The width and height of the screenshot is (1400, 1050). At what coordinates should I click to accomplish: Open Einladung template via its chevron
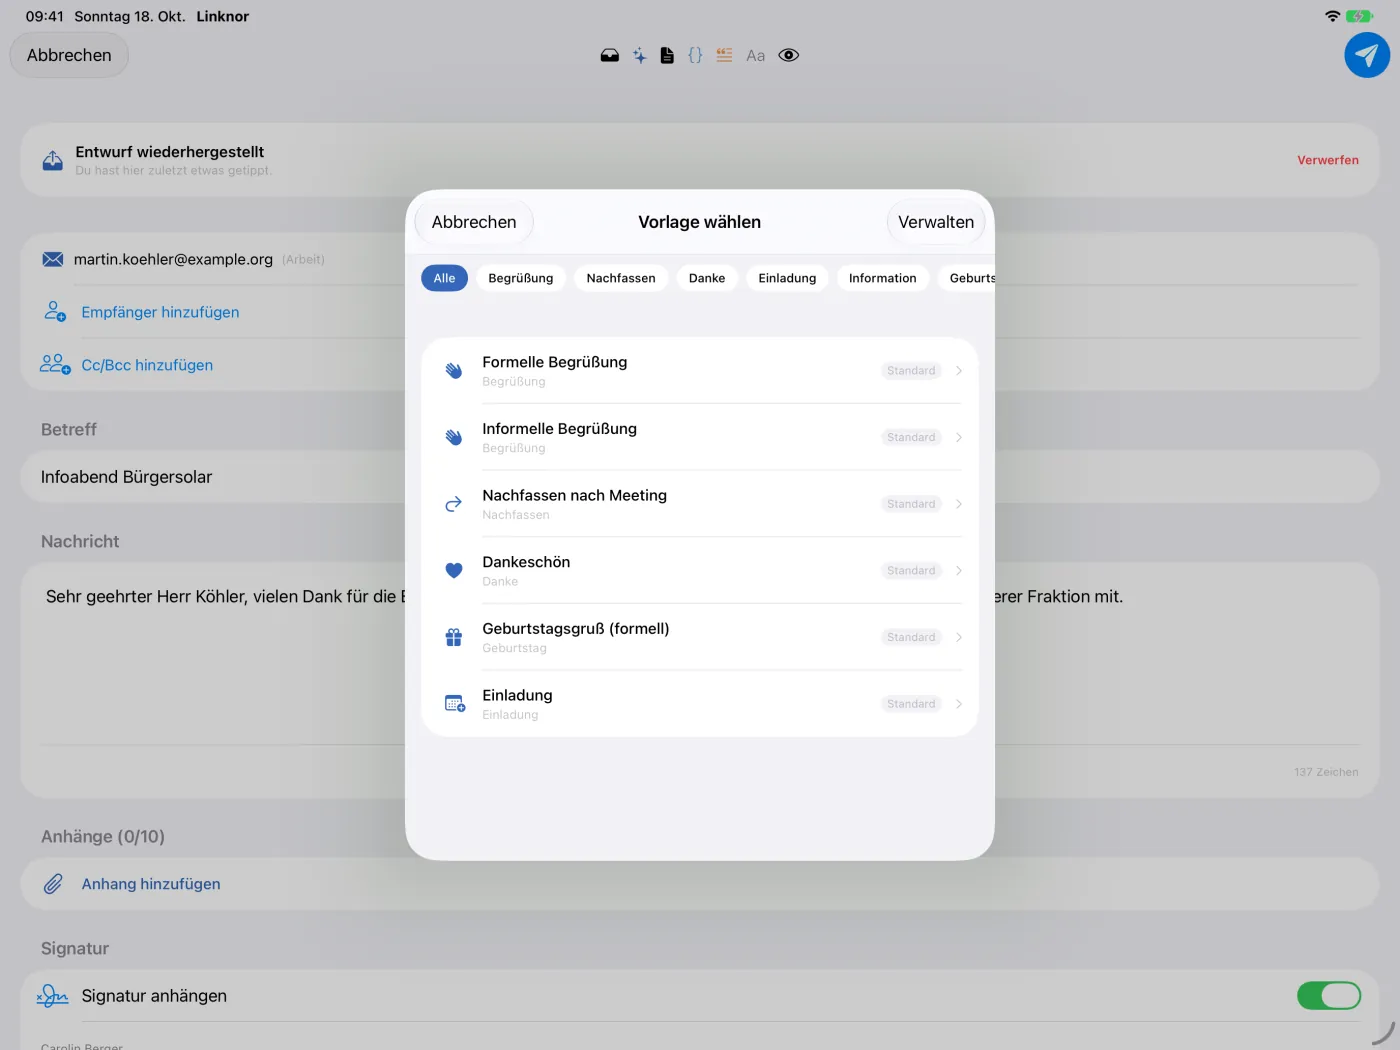pos(959,704)
